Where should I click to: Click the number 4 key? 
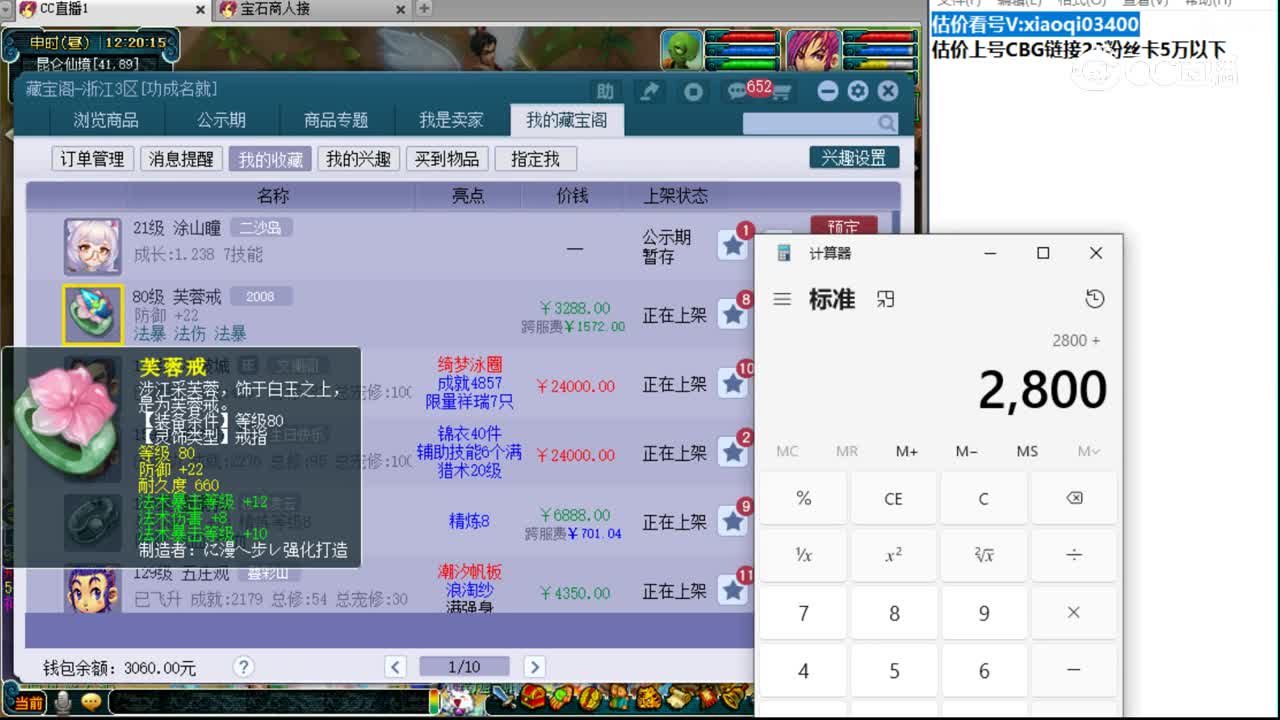(x=803, y=671)
